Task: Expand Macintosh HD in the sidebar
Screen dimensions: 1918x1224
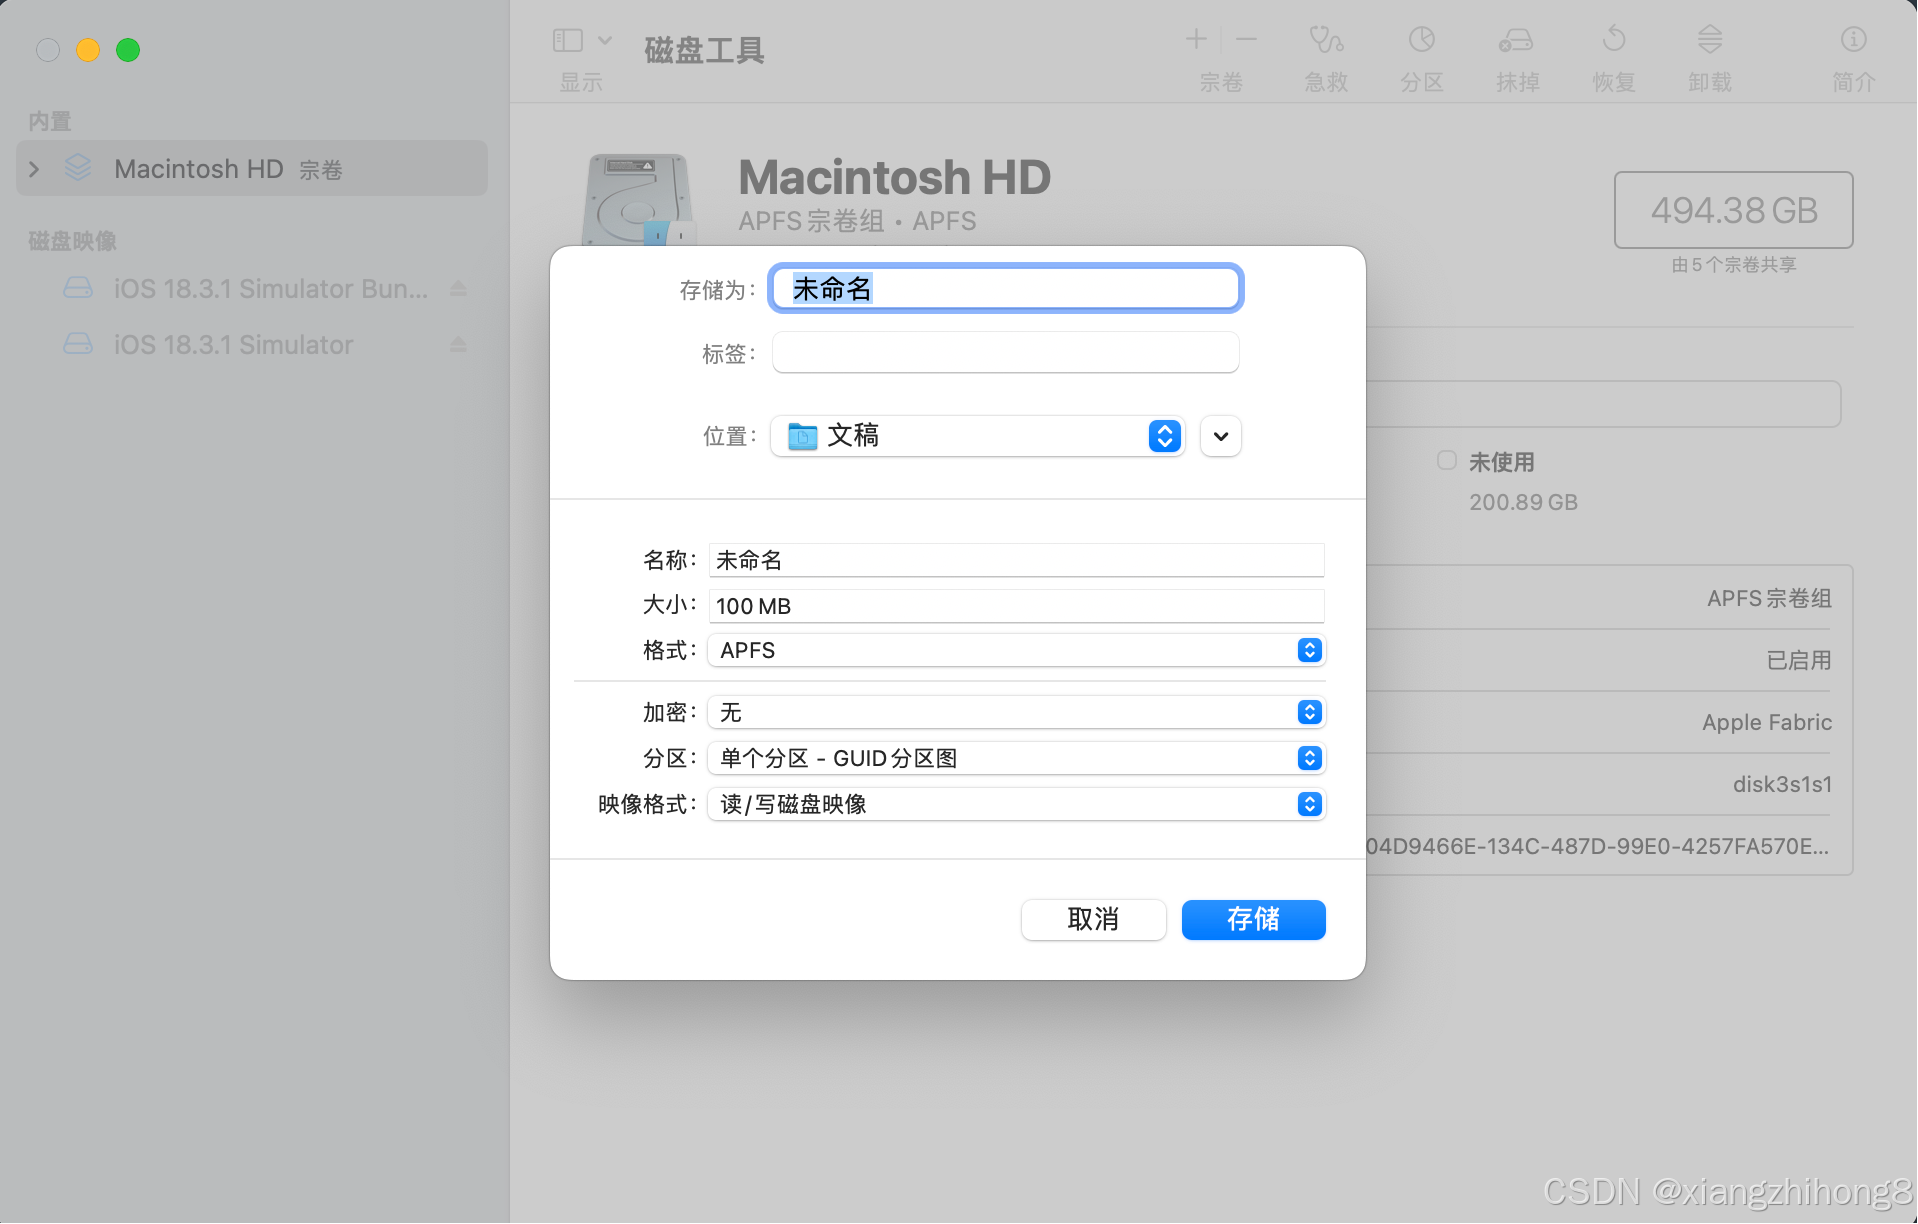Action: [x=35, y=169]
